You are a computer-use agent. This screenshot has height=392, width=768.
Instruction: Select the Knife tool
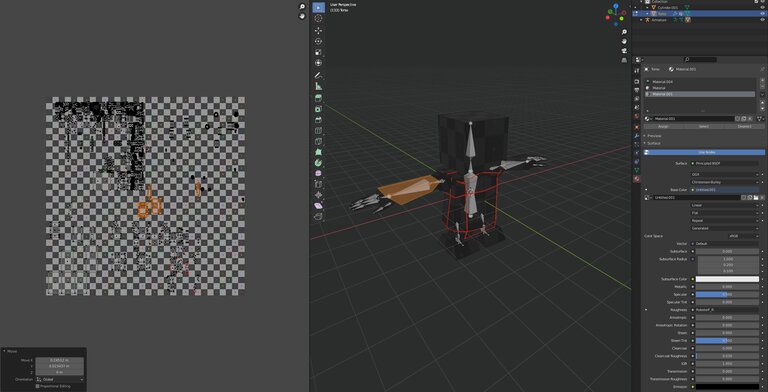coord(318,142)
